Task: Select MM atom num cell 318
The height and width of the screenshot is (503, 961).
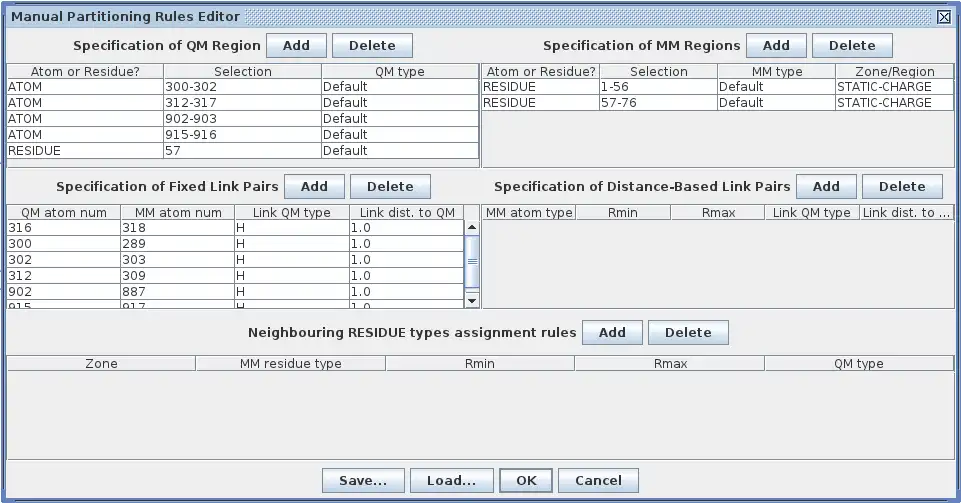Action: pyautogui.click(x=178, y=227)
